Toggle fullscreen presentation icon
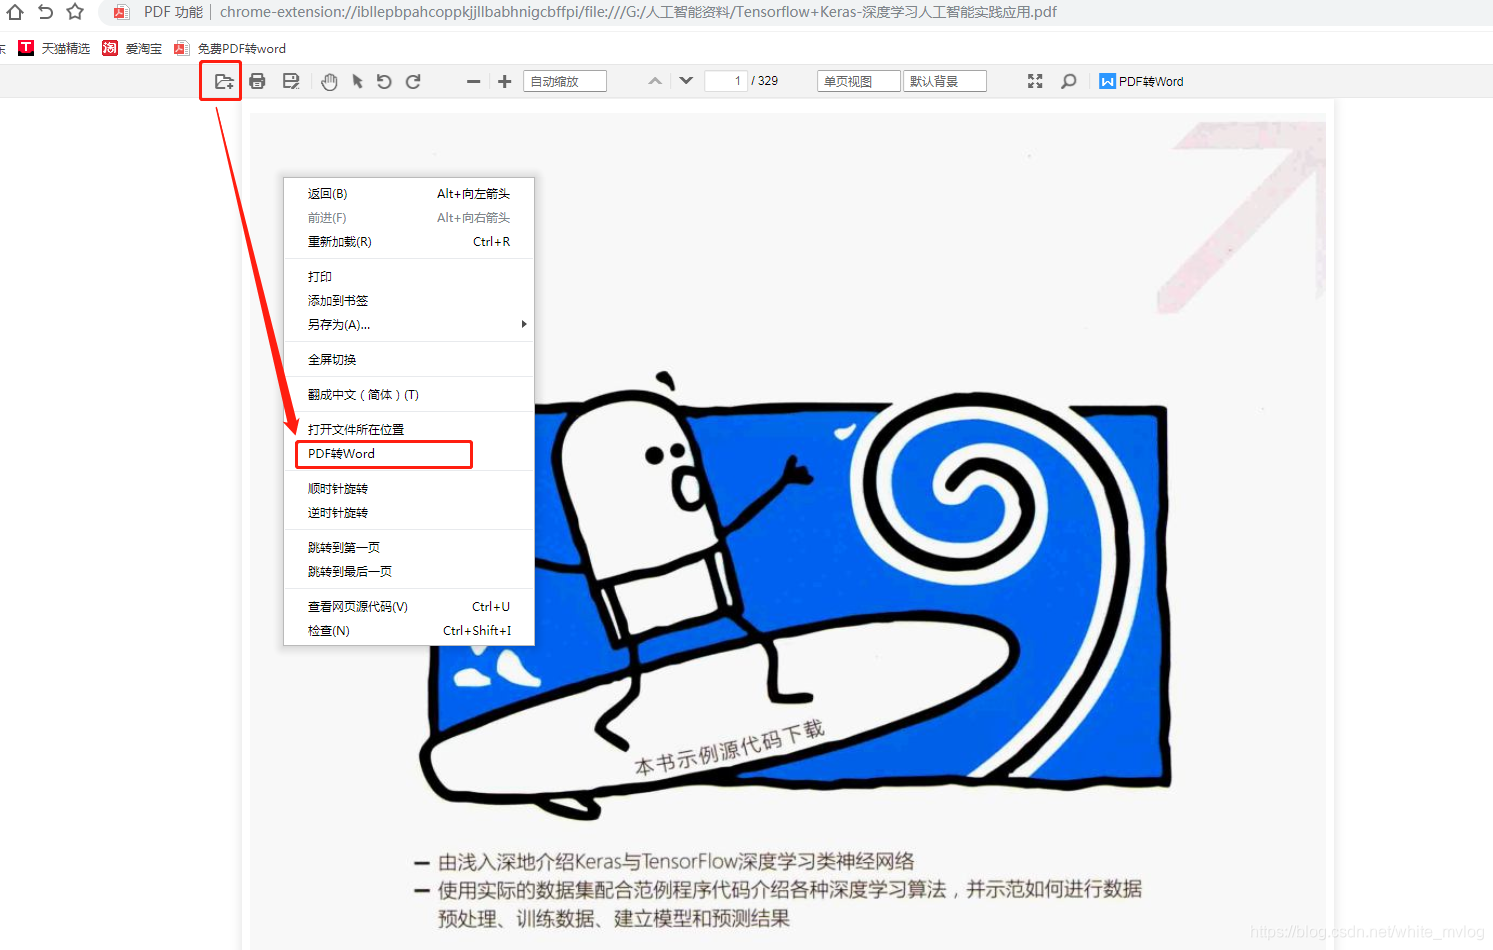 click(1035, 81)
